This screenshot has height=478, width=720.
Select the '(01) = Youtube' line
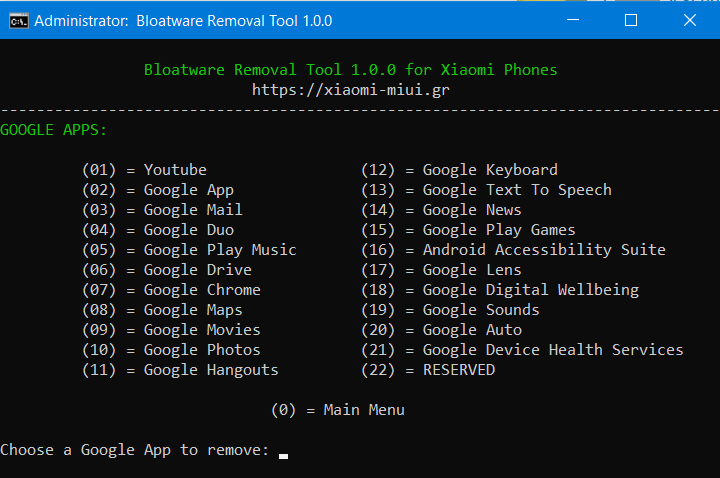(x=144, y=170)
